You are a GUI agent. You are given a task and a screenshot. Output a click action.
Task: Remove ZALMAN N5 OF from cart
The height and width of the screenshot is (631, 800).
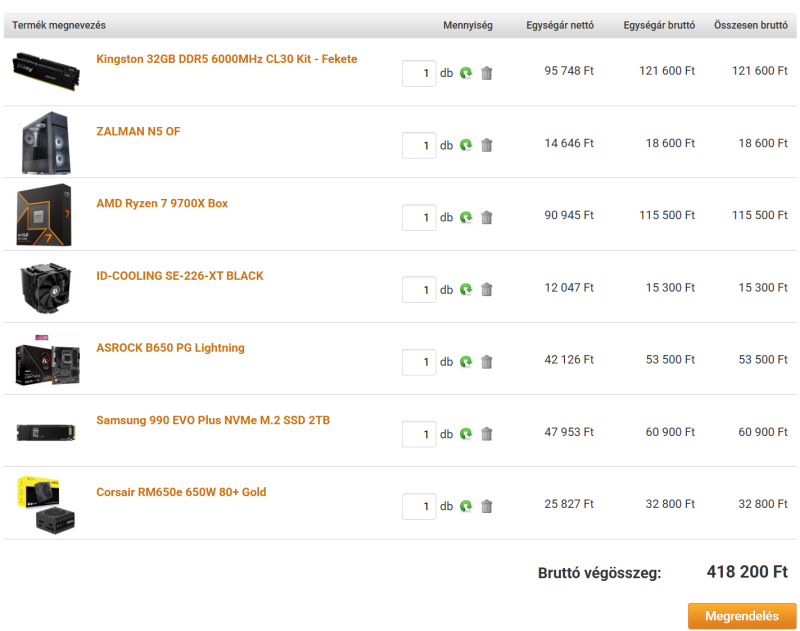(487, 145)
